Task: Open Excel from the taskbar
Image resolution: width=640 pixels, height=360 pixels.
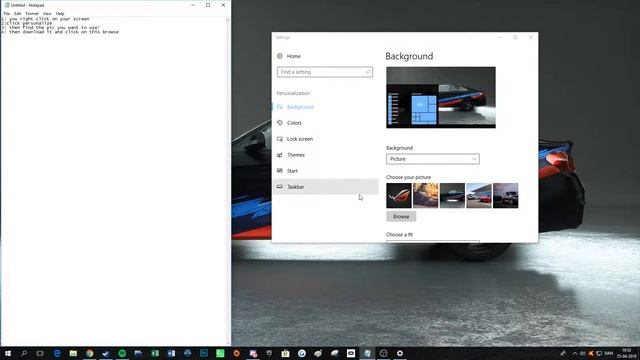Action: tap(155, 353)
